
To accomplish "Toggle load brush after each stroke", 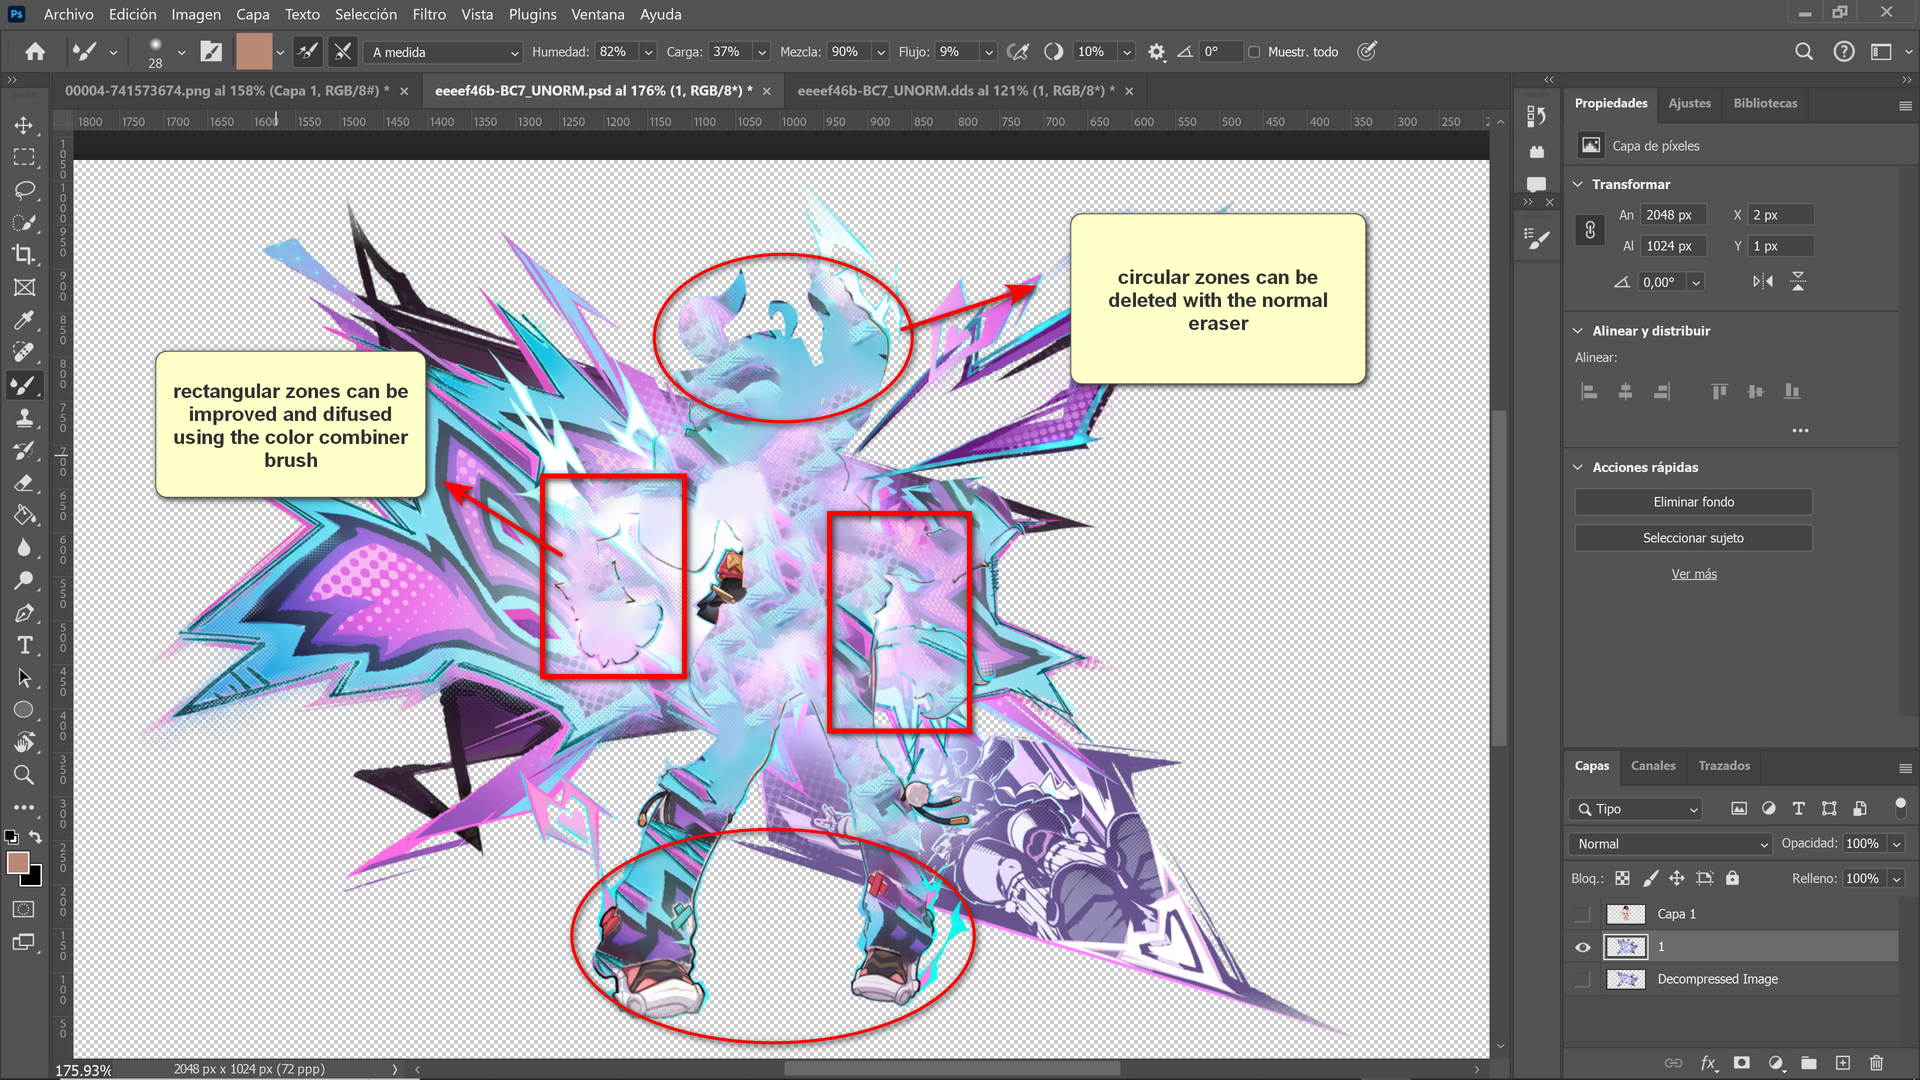I will [x=308, y=52].
